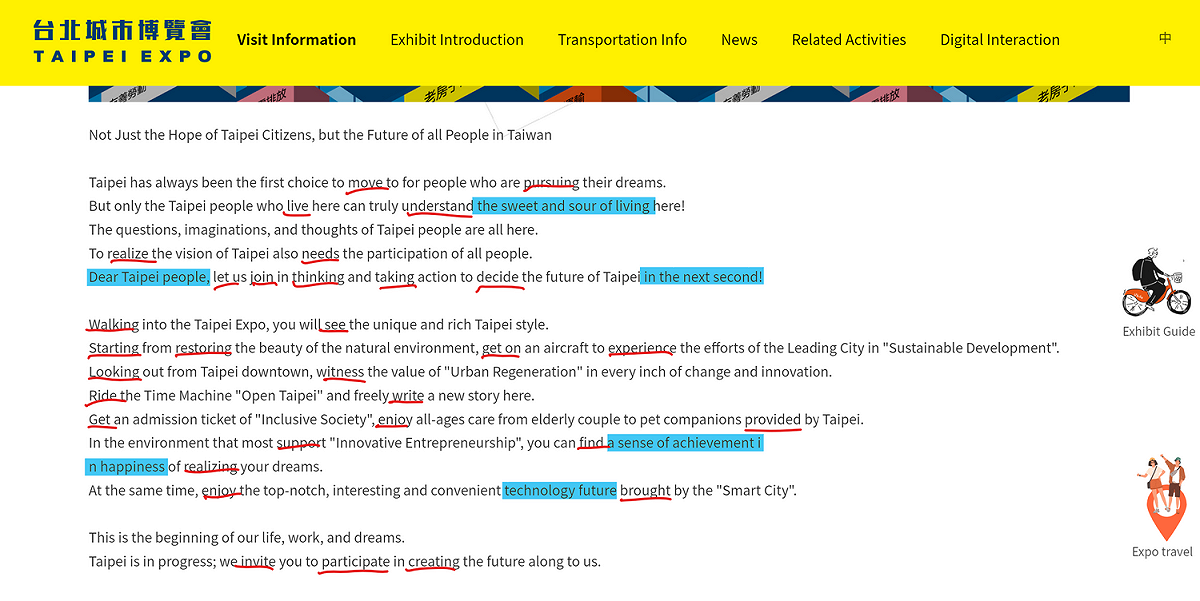Switch language with the 中 button
The width and height of the screenshot is (1200, 601).
(1165, 39)
